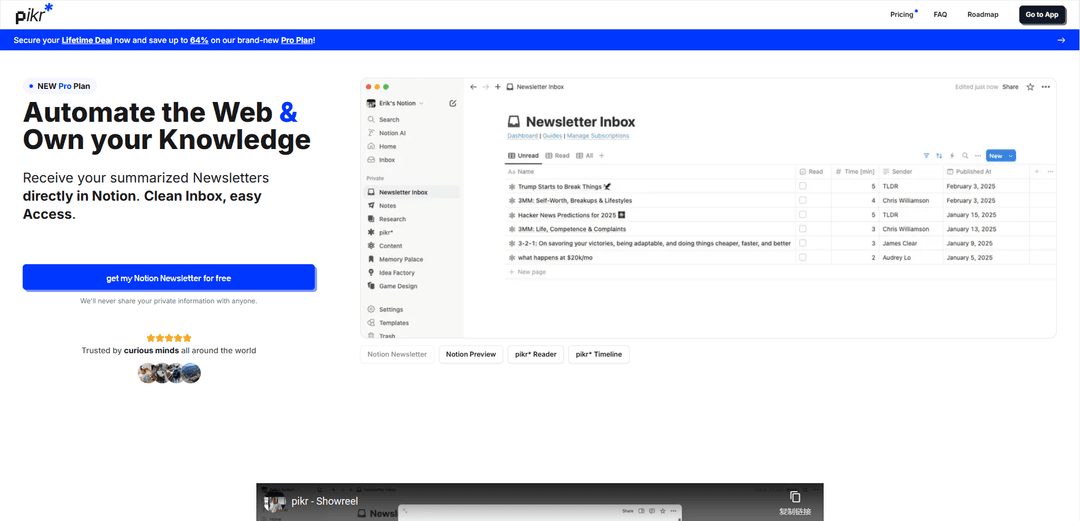Screen dimensions: 1080x521
Task: Open the three-dot page menu beside the star
Action: 1046,87
